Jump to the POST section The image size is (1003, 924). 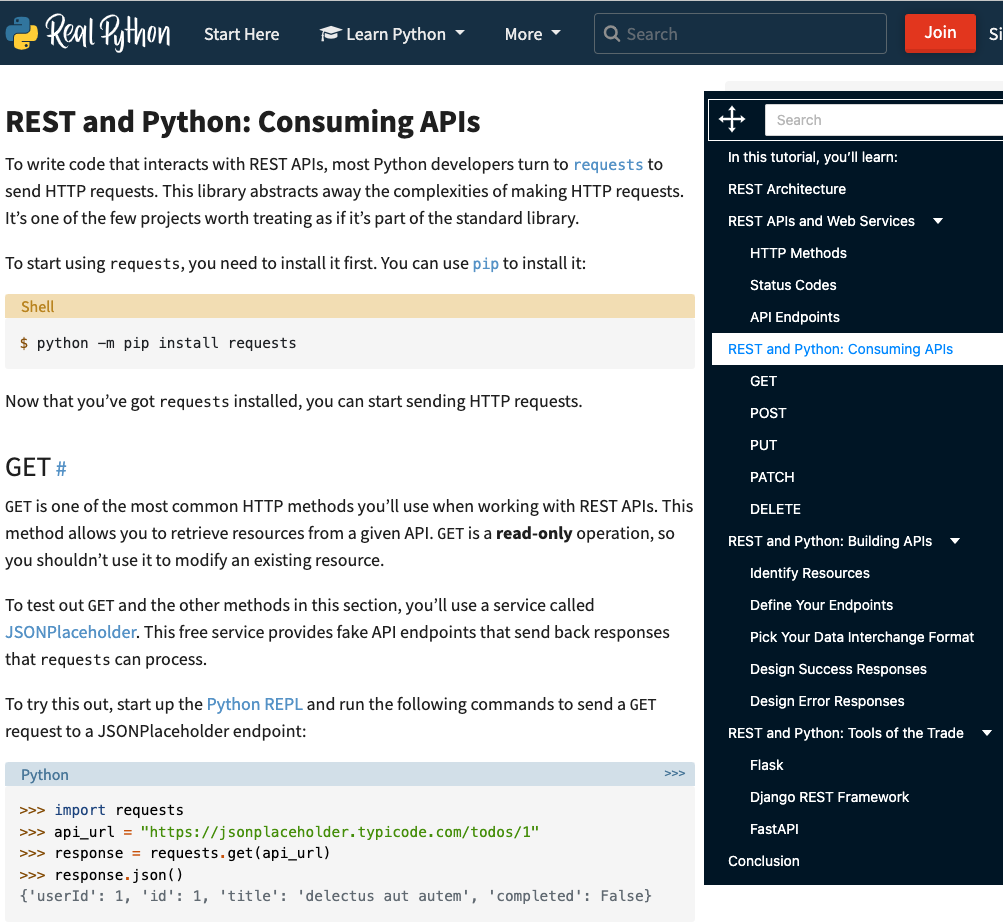click(768, 413)
